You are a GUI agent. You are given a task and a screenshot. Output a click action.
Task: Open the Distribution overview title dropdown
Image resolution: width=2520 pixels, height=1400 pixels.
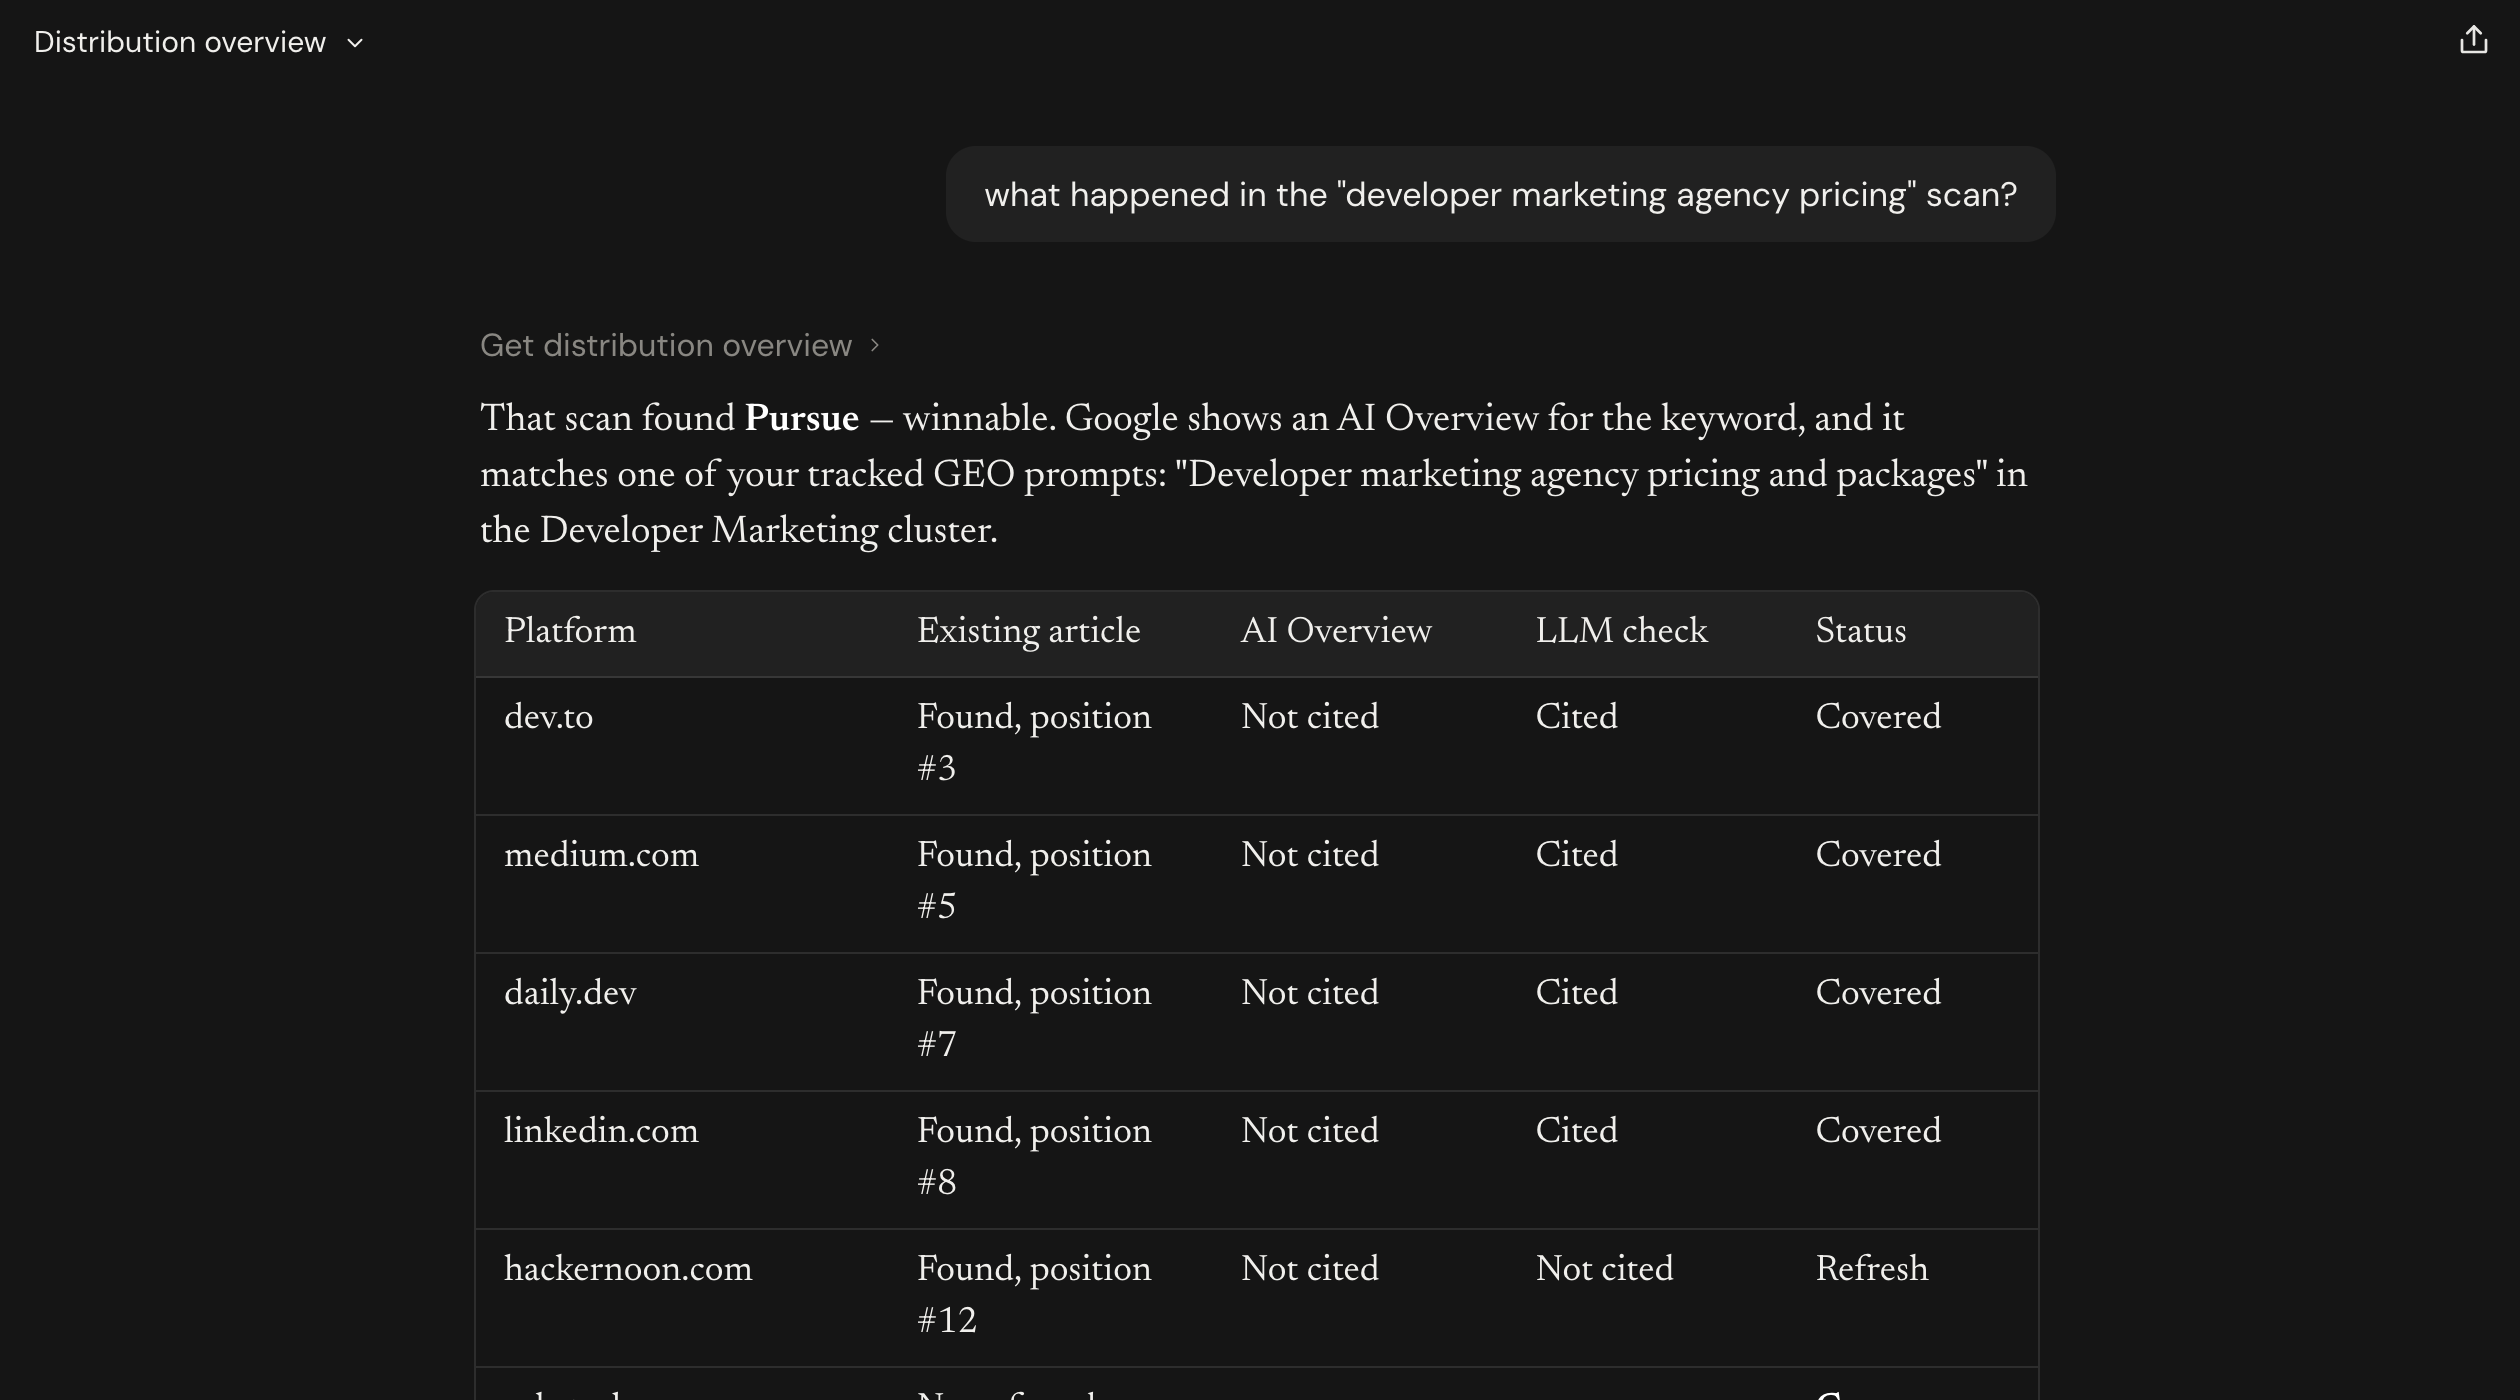point(199,42)
